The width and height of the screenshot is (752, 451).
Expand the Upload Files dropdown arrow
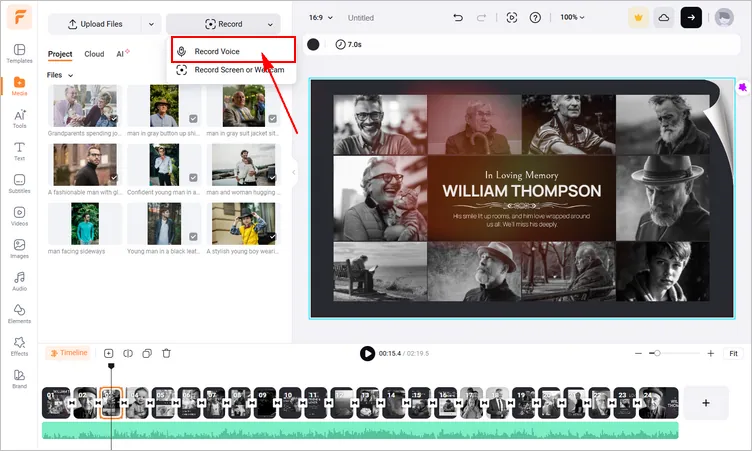coord(151,24)
